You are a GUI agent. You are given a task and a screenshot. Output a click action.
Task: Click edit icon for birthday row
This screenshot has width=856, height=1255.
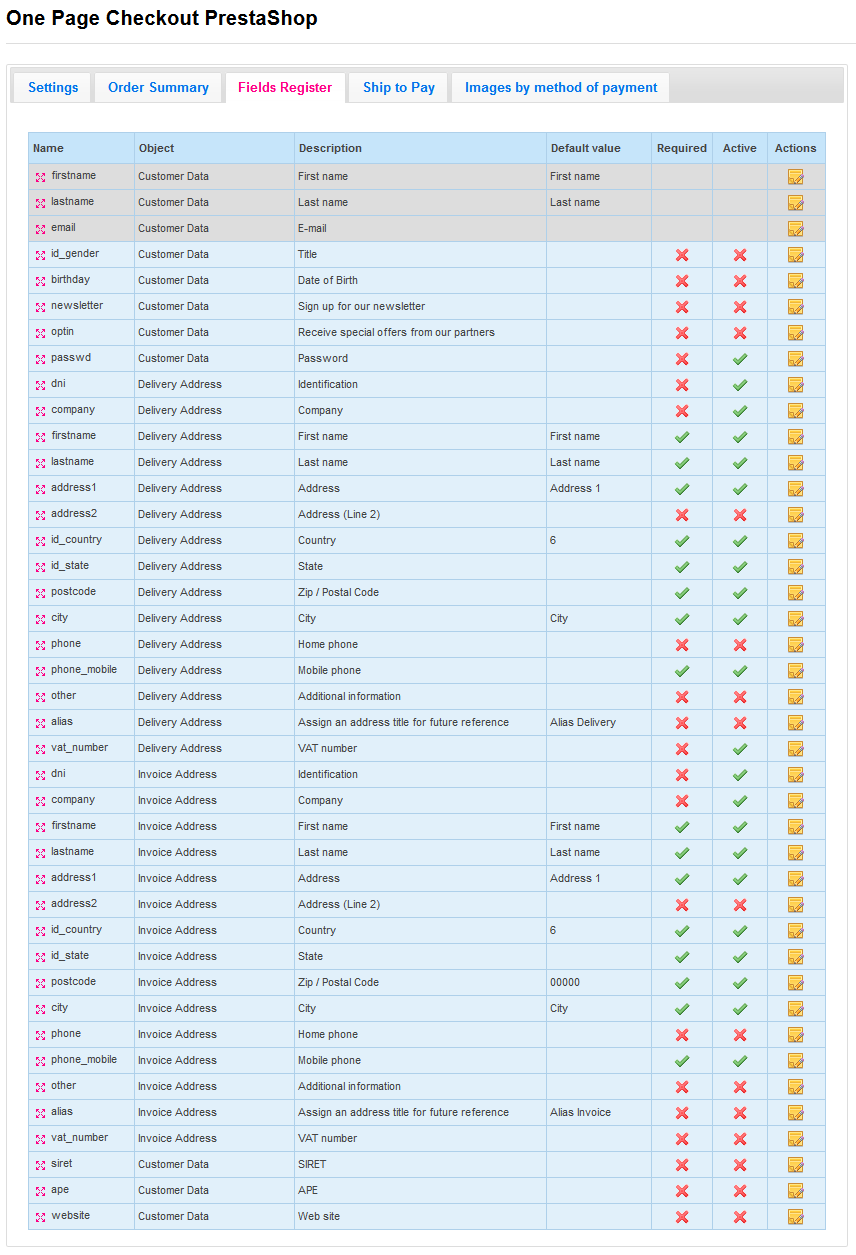point(796,281)
